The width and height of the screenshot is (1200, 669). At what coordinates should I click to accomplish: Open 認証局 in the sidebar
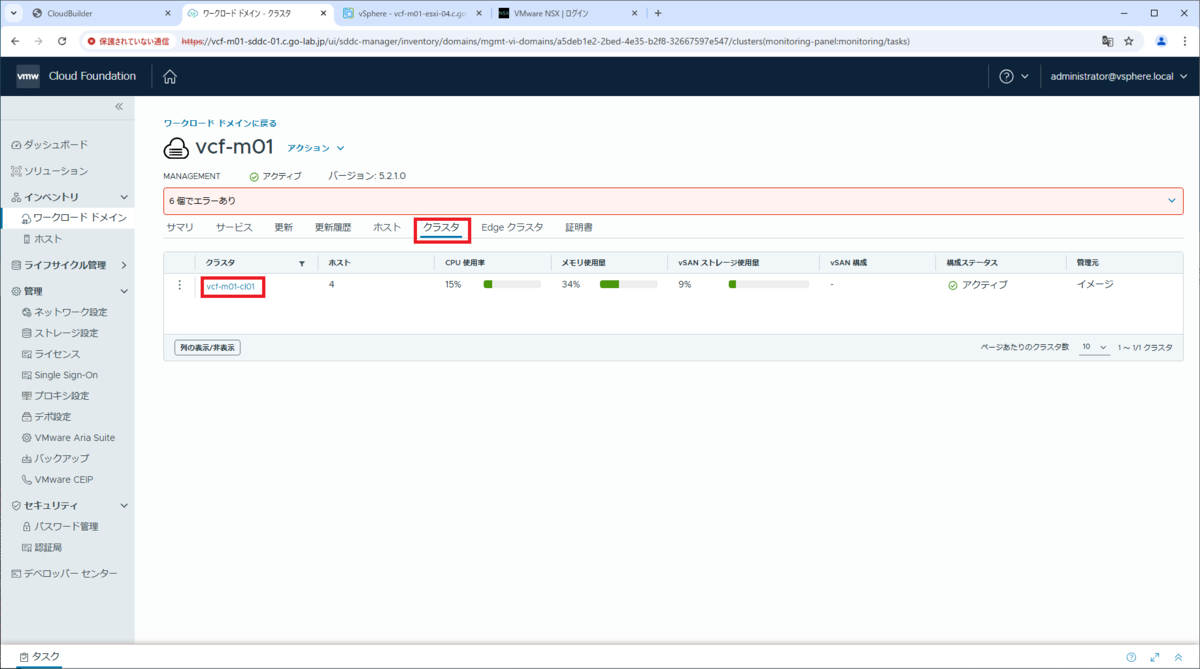point(42,547)
